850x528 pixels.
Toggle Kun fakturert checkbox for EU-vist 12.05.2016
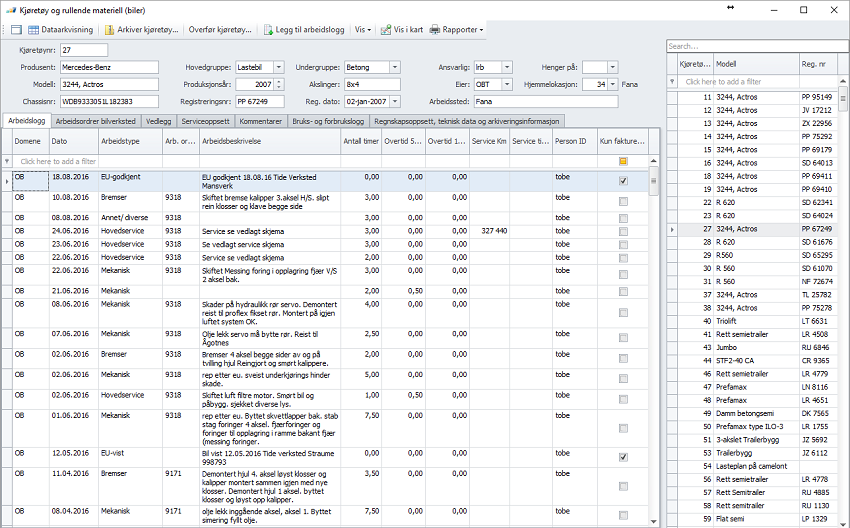pos(623,457)
